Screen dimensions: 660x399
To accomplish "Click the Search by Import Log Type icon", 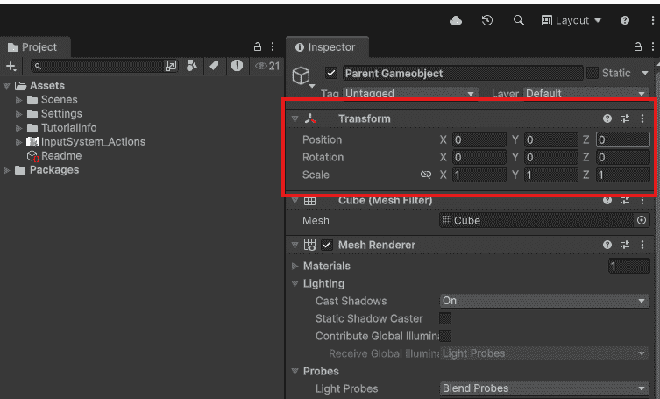I will tap(237, 66).
